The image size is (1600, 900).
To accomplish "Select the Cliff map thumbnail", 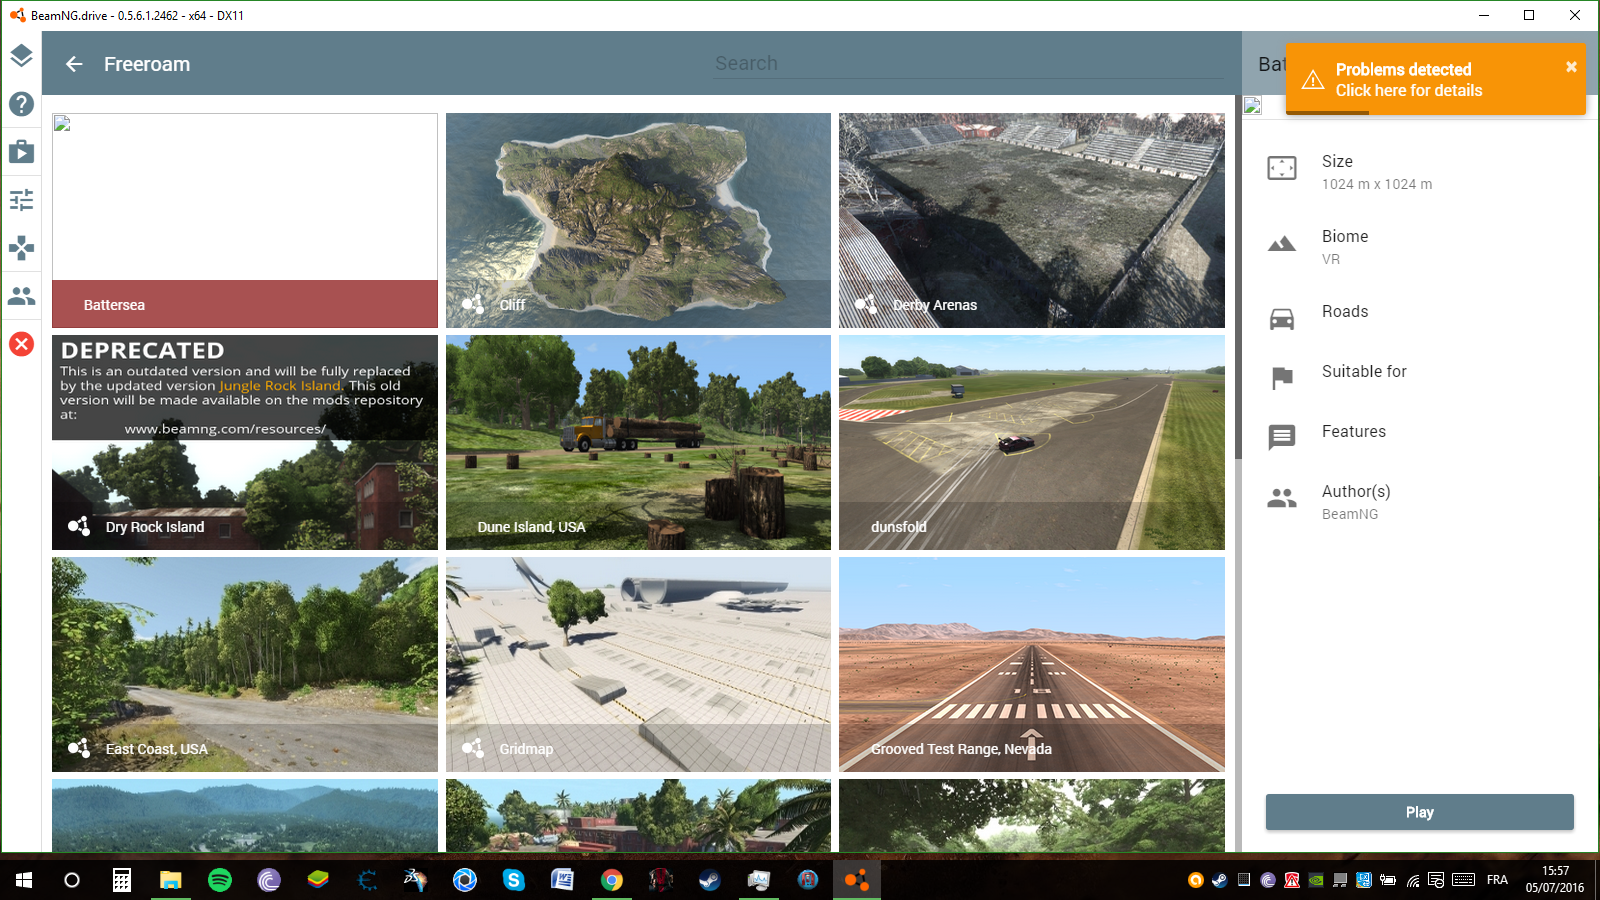I will click(x=638, y=220).
